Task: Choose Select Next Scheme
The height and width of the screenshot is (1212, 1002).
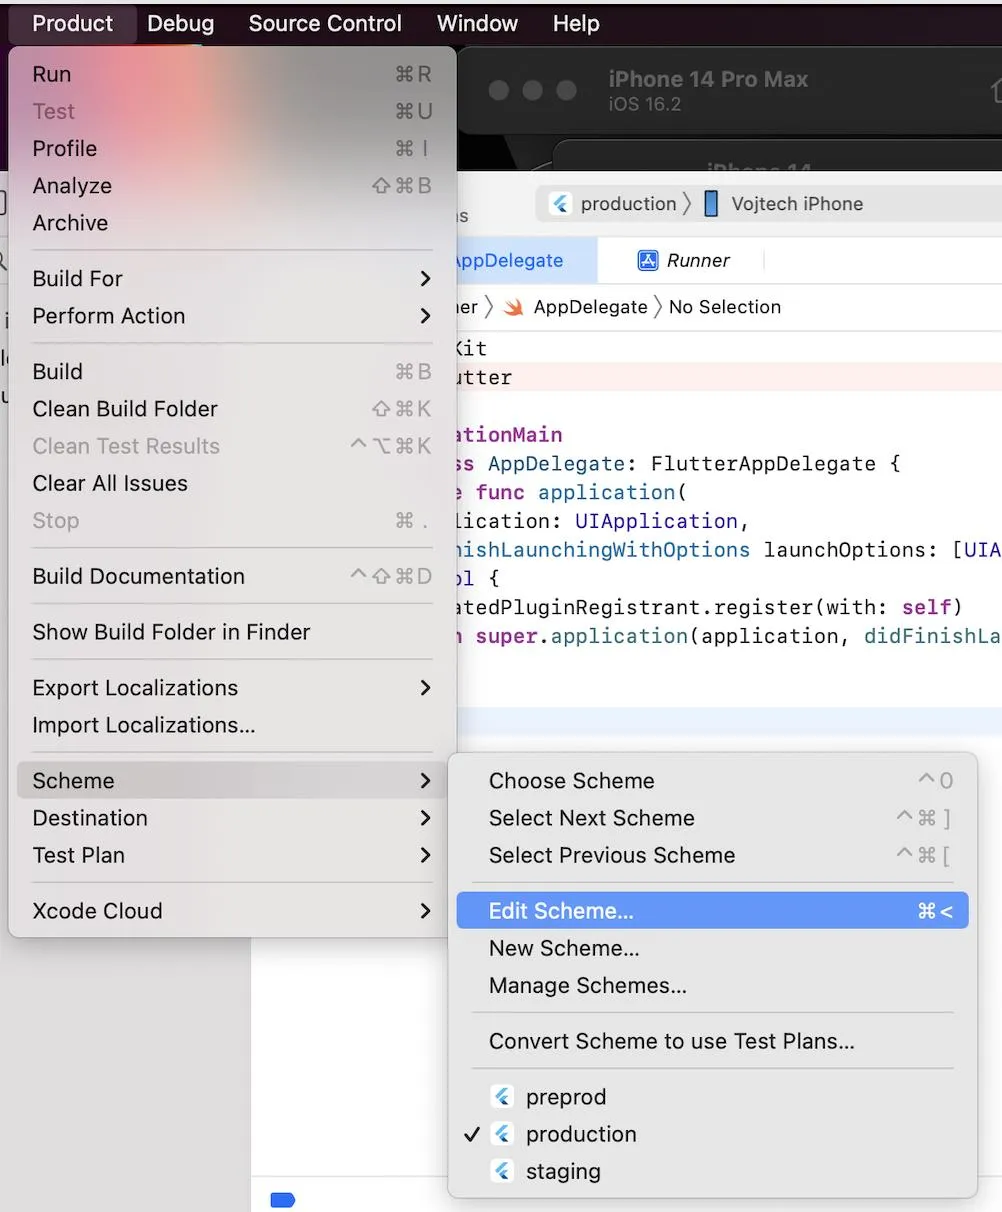Action: point(712,818)
